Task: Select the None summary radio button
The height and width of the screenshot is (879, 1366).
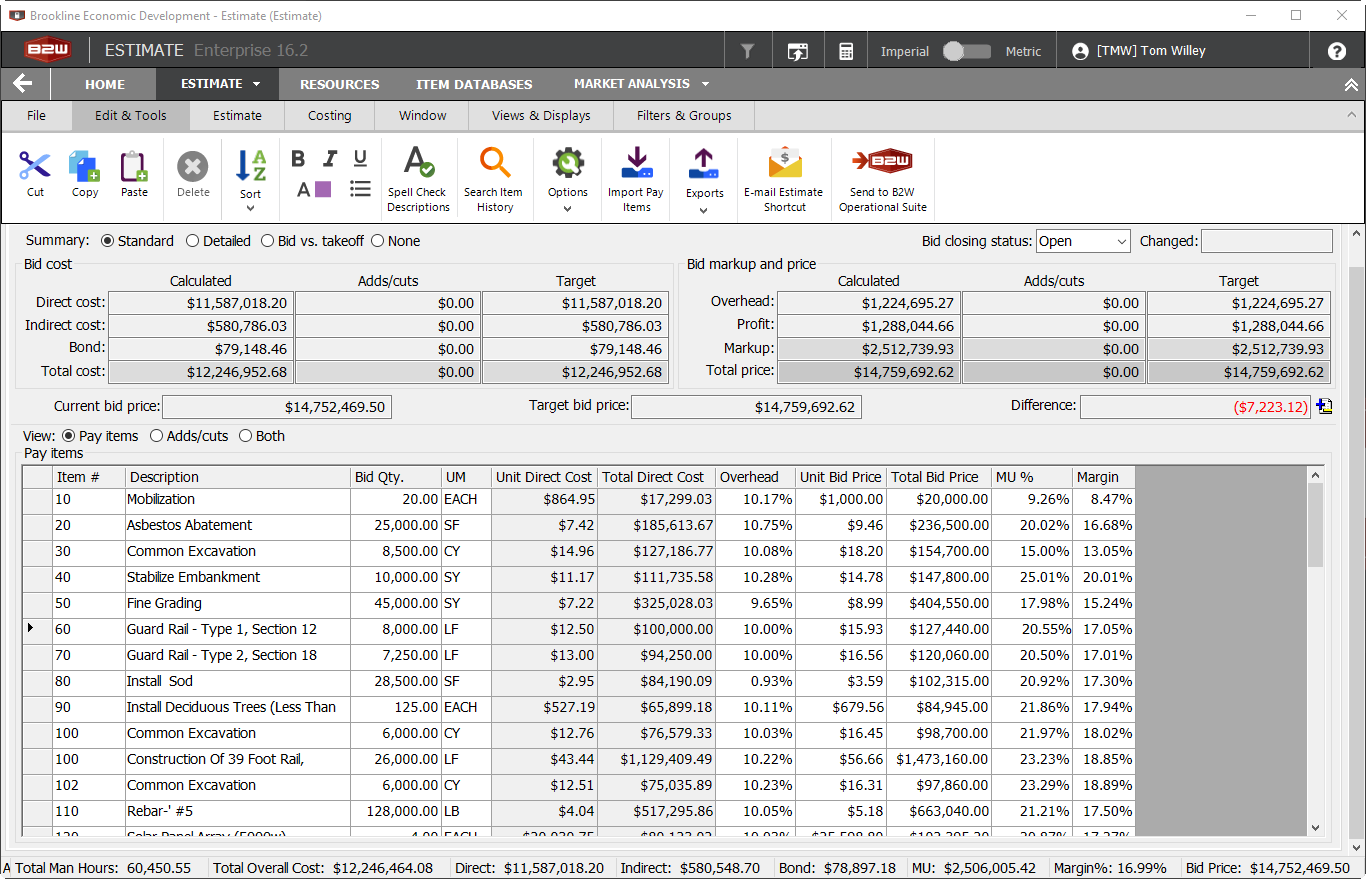Action: 377,241
